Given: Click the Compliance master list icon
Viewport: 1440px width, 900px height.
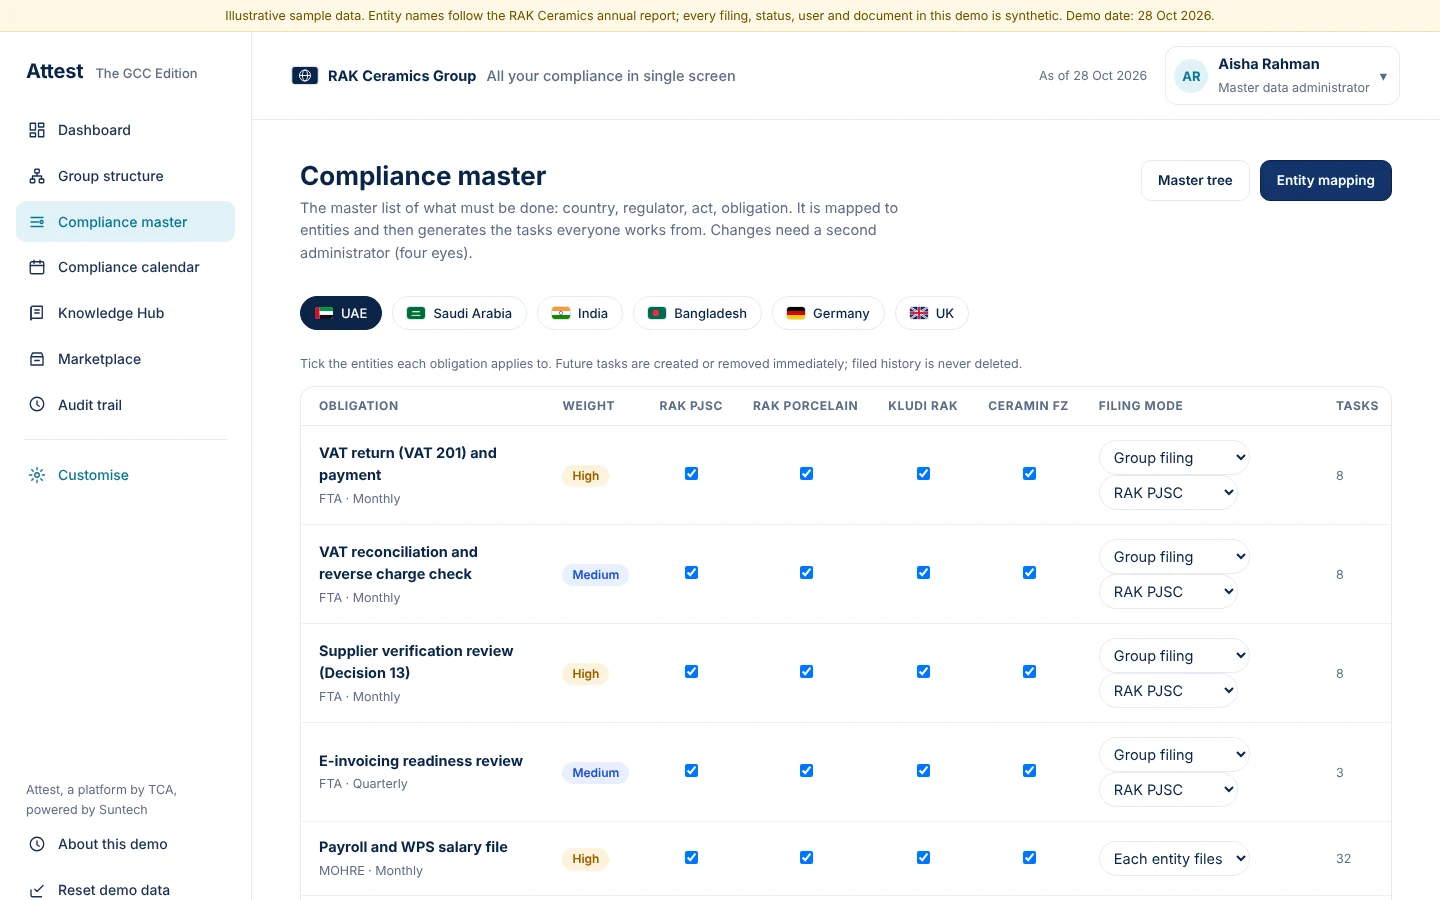Looking at the screenshot, I should (37, 222).
